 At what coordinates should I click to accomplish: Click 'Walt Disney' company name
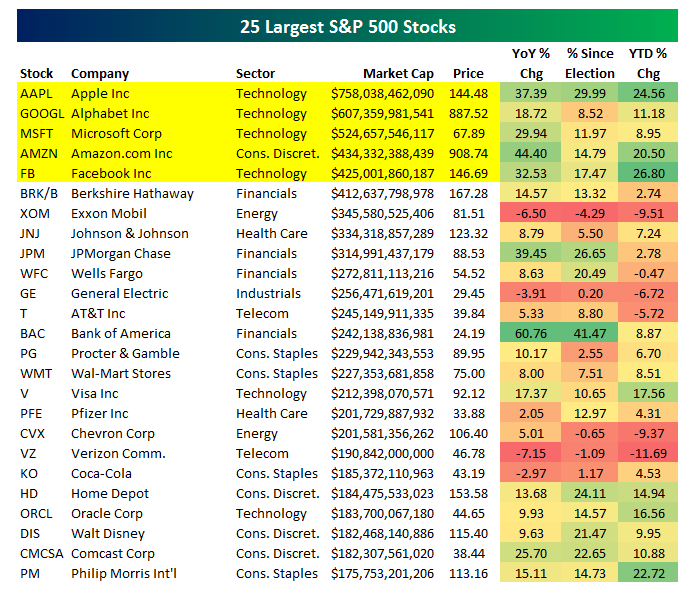(x=108, y=534)
